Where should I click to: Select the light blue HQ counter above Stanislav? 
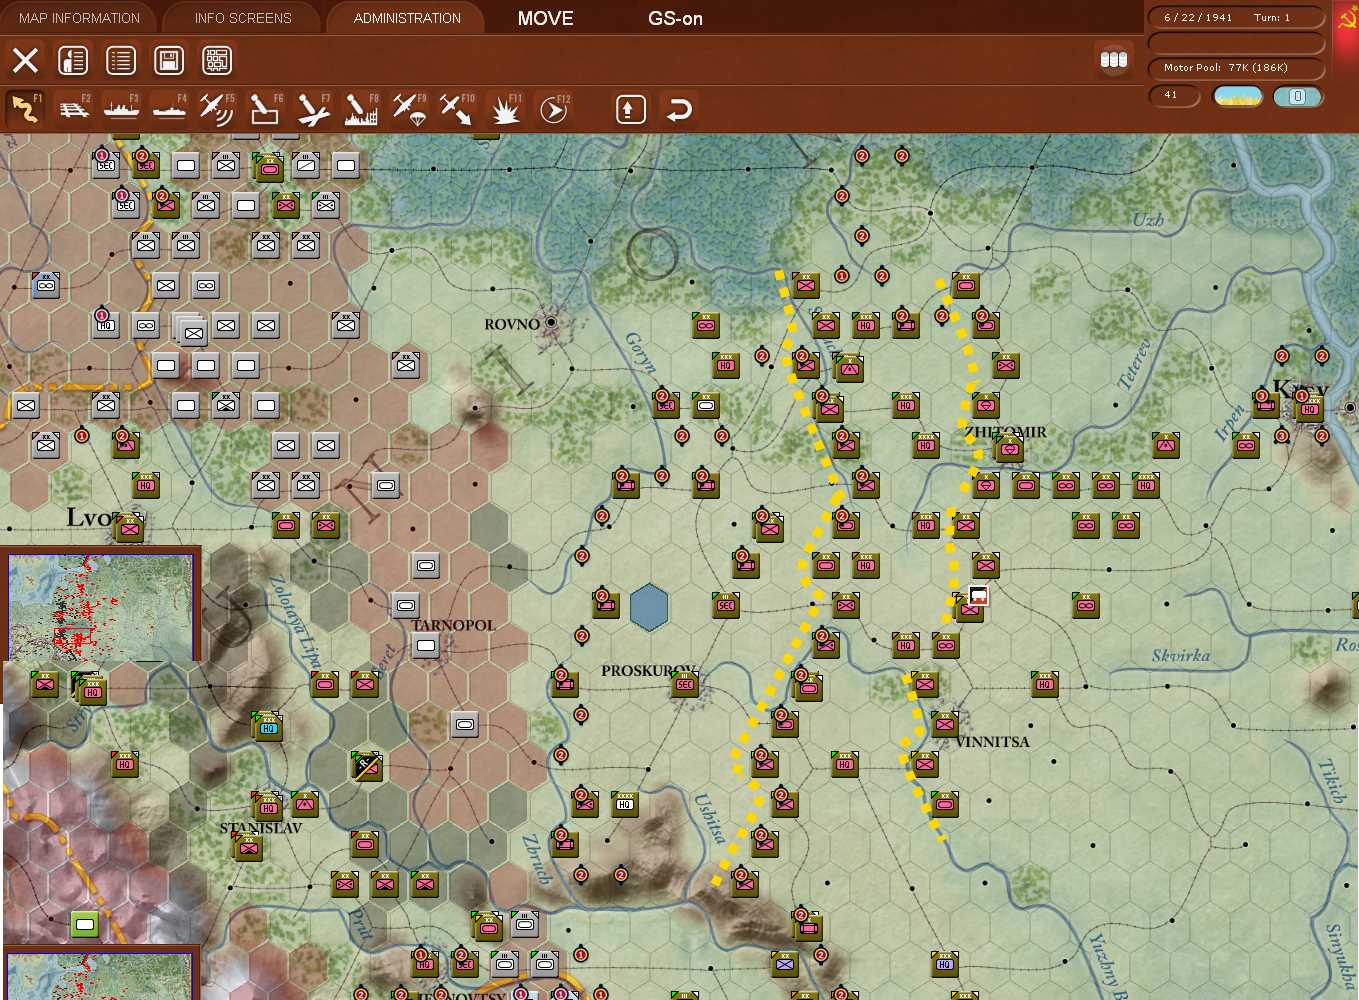pos(269,727)
